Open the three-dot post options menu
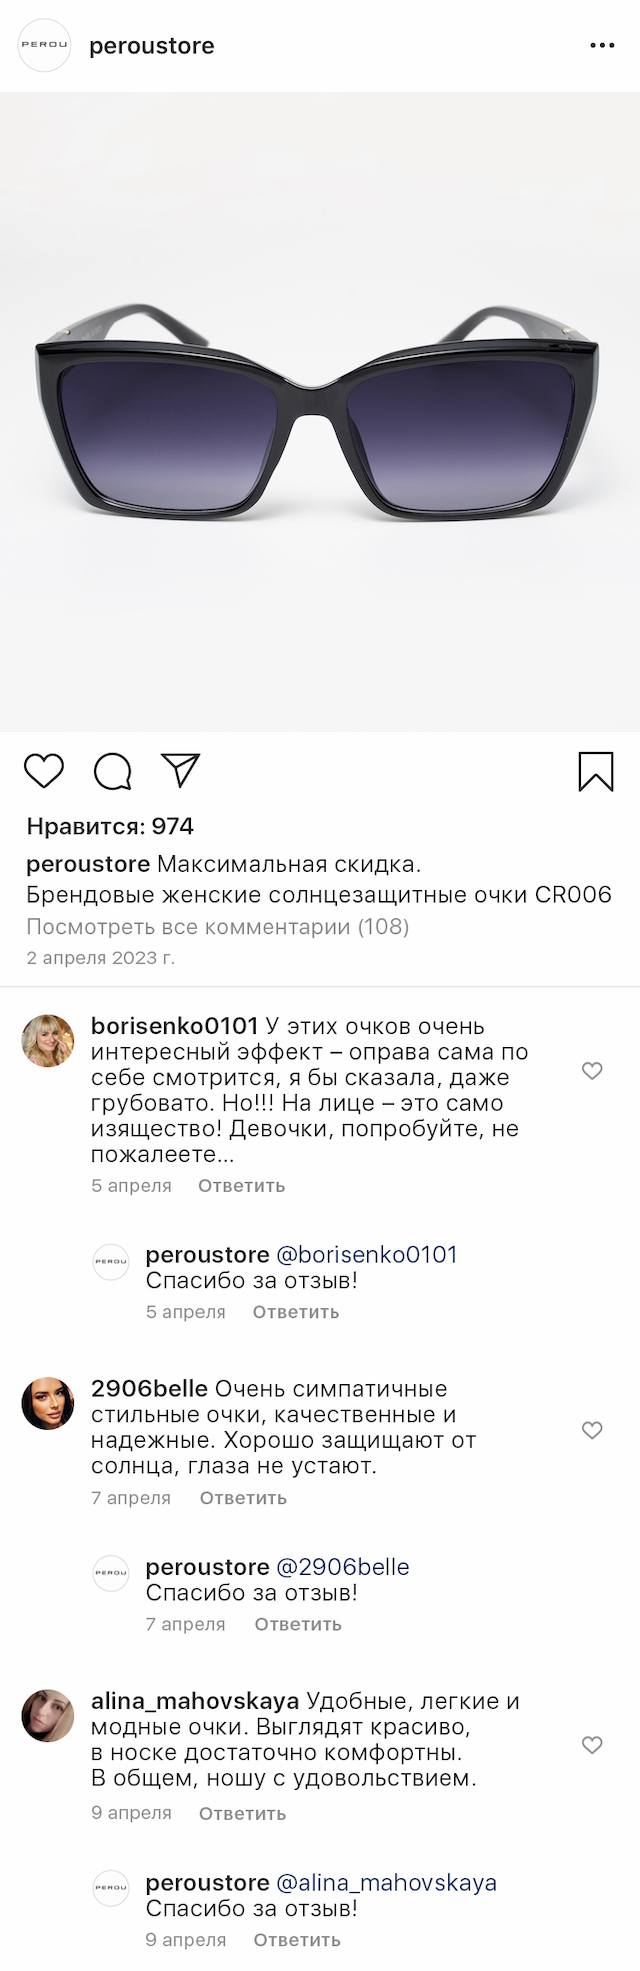 coord(602,46)
